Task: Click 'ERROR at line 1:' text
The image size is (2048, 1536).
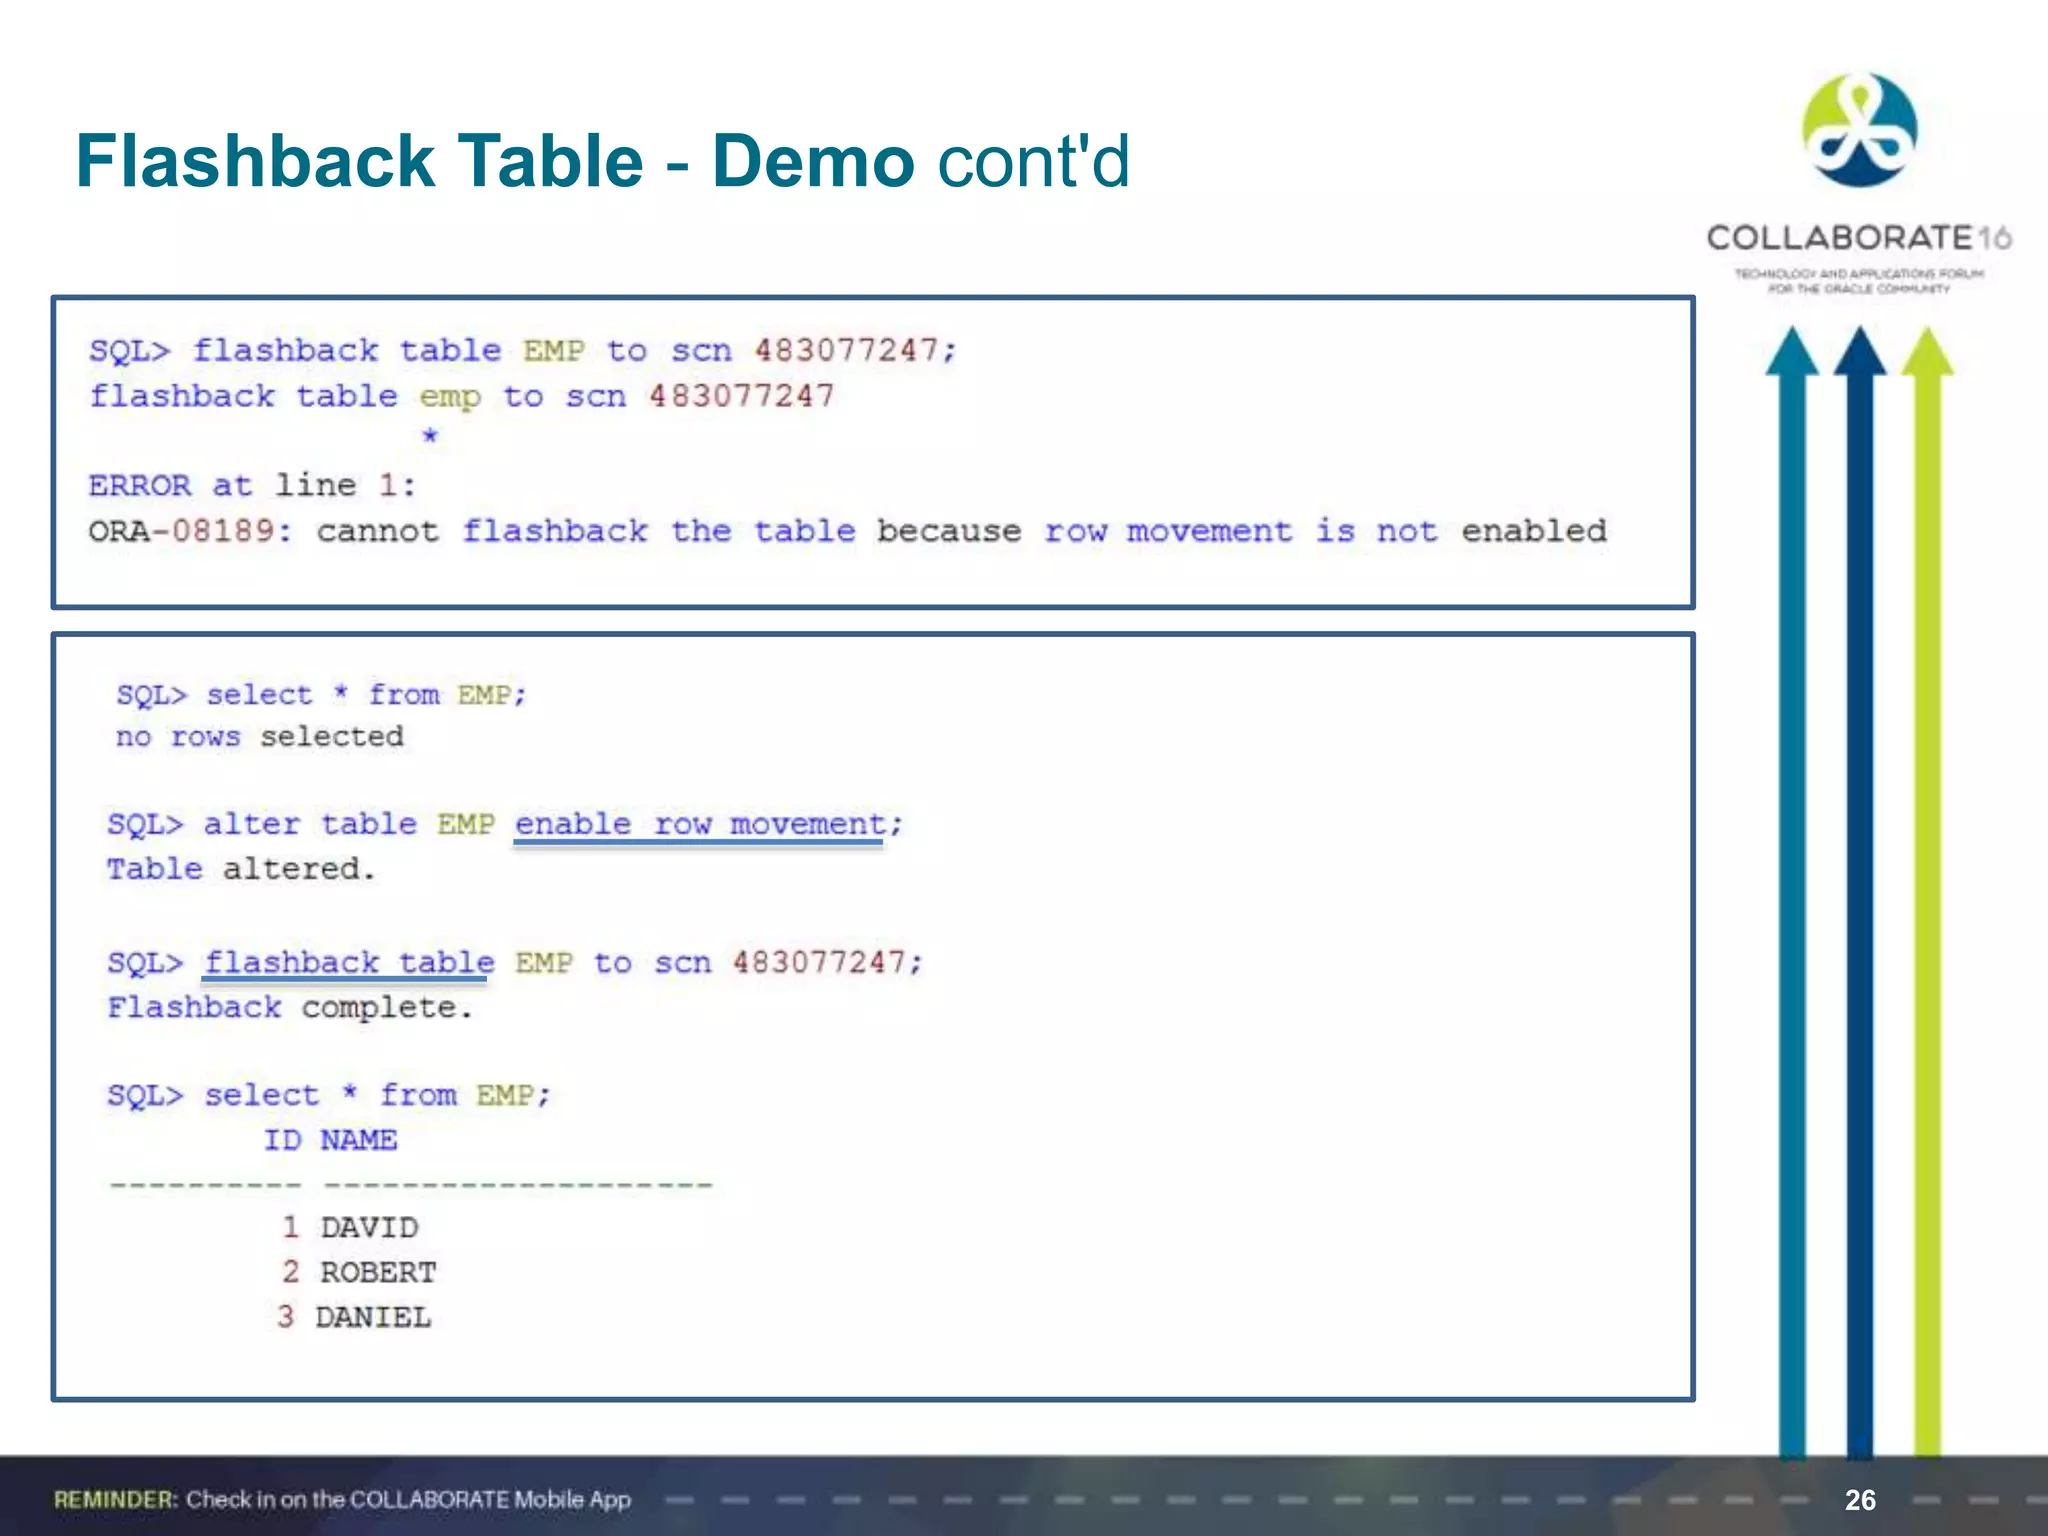Action: (252, 486)
